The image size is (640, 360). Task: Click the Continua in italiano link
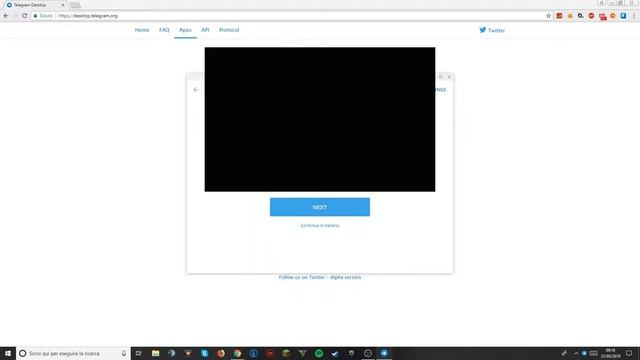(320, 225)
